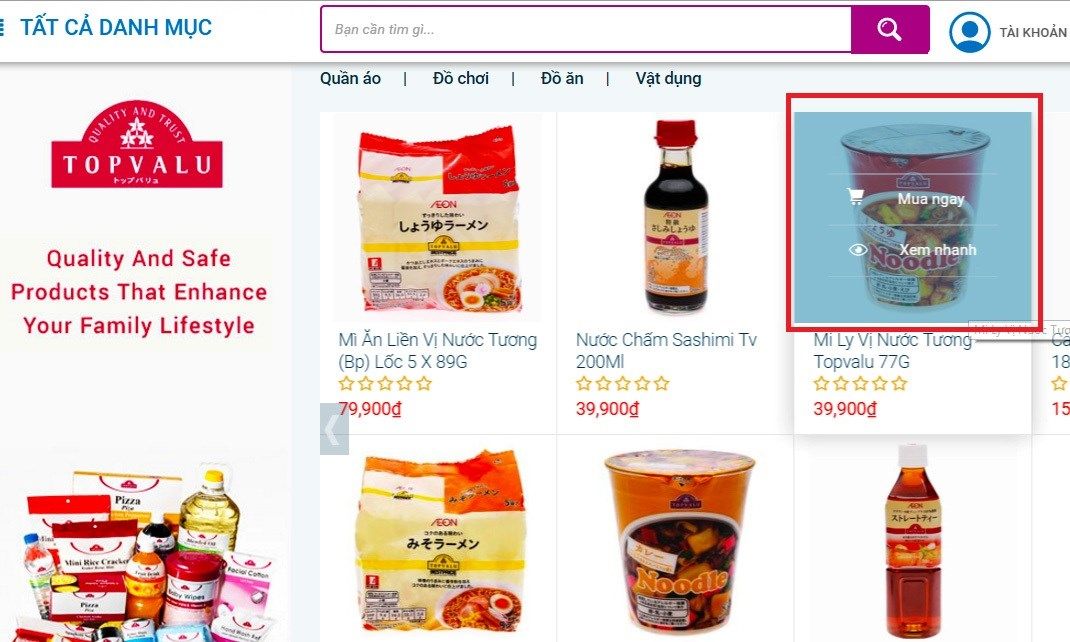Open the Vật dụng tab
Screen dimensions: 1070x642
668,78
